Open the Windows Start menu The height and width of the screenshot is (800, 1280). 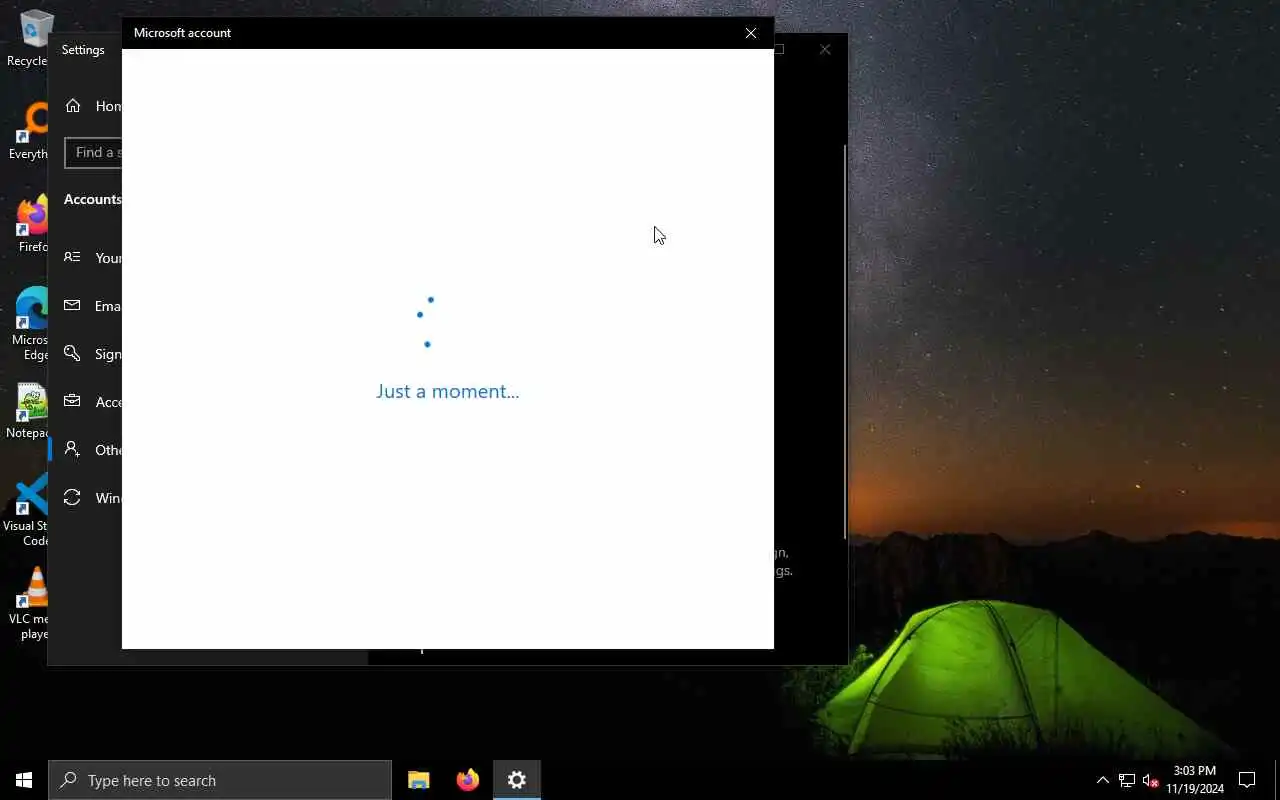point(24,780)
